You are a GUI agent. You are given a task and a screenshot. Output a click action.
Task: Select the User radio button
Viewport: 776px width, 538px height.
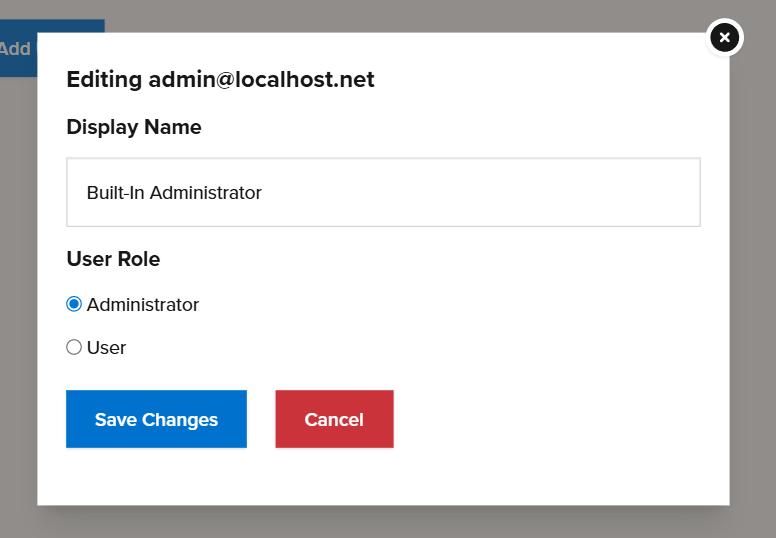(x=74, y=348)
